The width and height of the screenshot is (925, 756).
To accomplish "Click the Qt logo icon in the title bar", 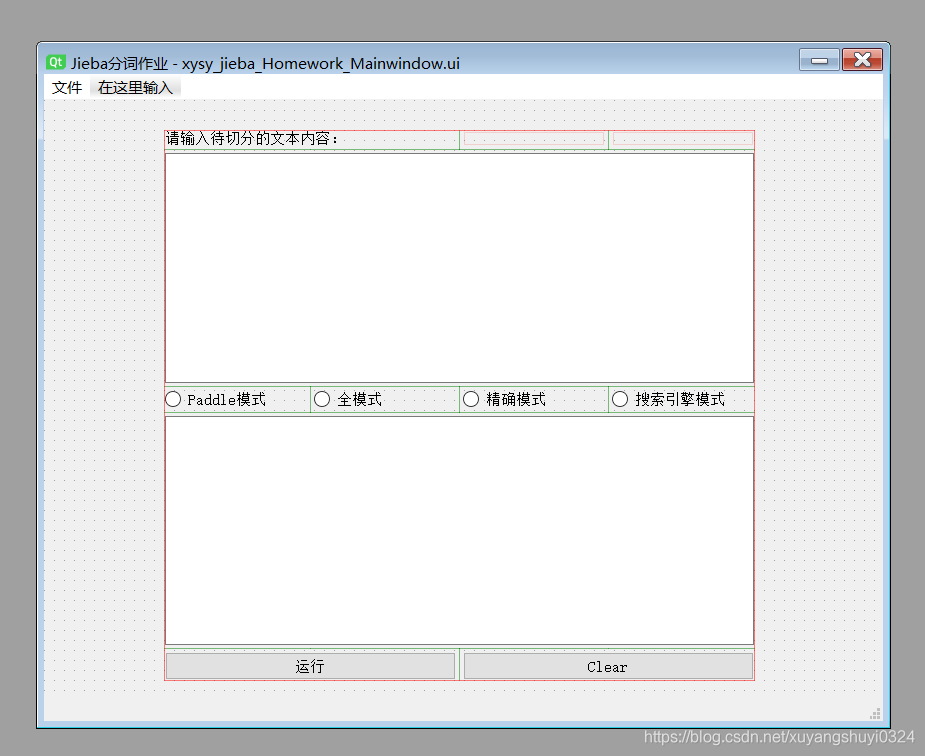I will 56,62.
